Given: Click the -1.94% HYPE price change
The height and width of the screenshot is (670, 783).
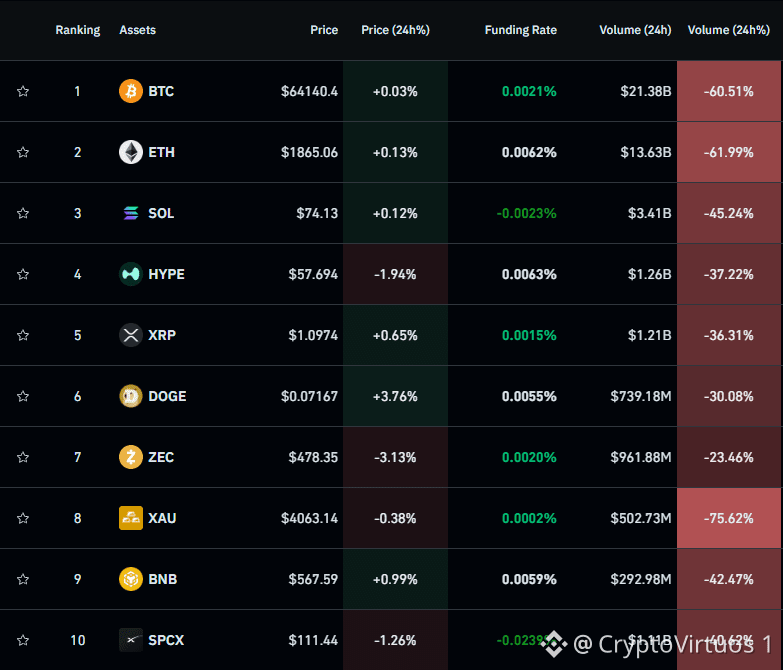Looking at the screenshot, I should [395, 274].
